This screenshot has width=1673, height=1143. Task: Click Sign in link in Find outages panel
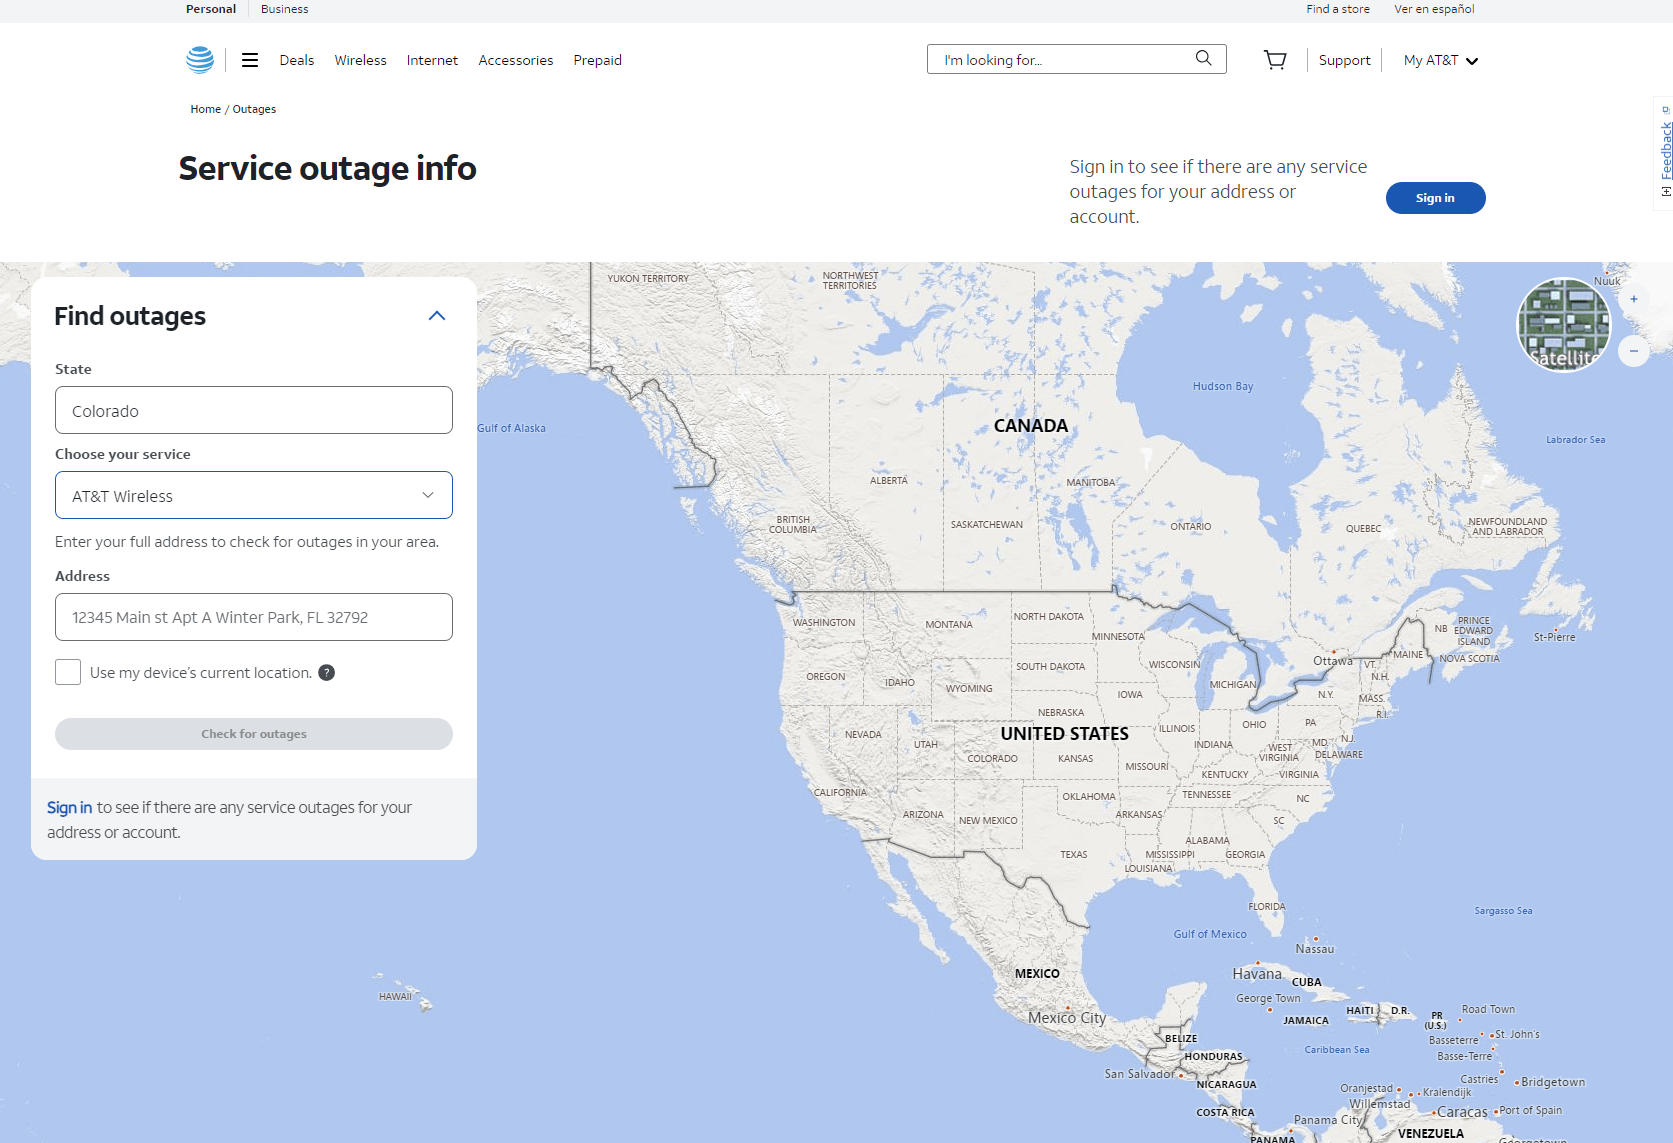[x=69, y=807]
